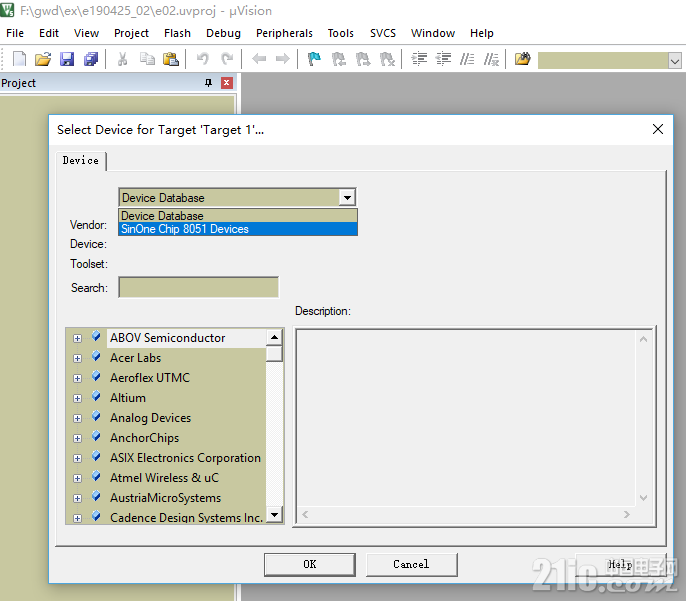686x601 pixels.
Task: Expand the Aeroflex UTMC vendor node
Action: tap(77, 378)
